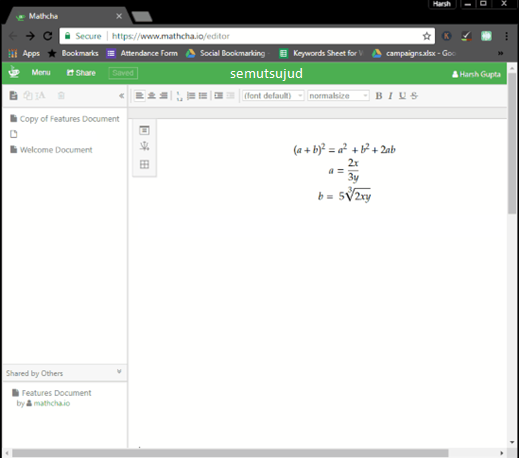
Task: Click the duplicate document icon in sidebar toolbar
Action: (x=28, y=96)
